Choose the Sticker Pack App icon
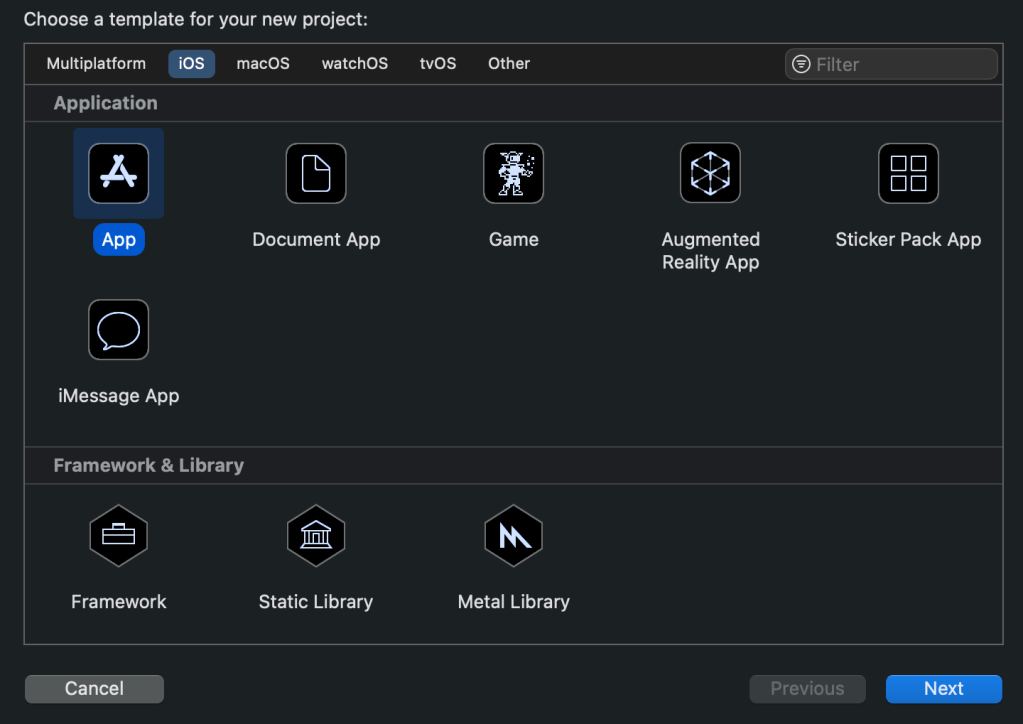This screenshot has height=724, width=1023. pos(908,173)
